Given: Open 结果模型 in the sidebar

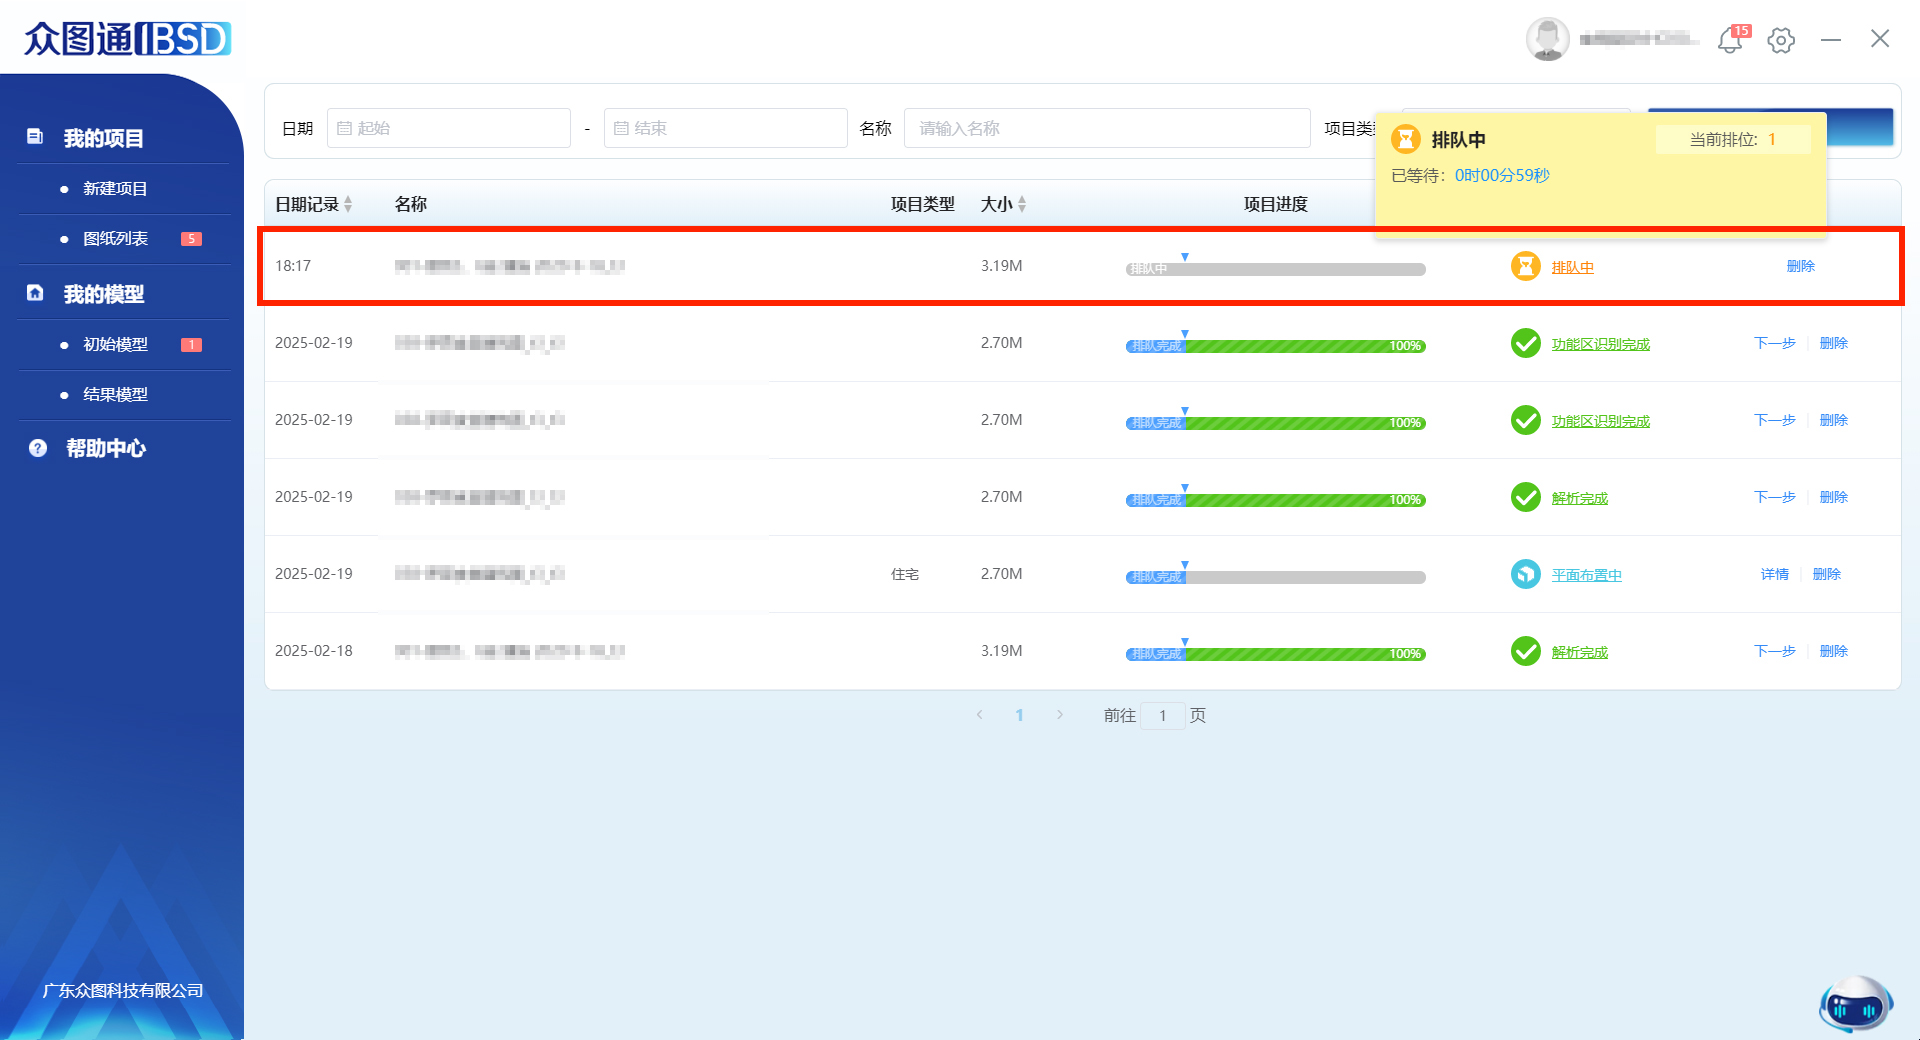Looking at the screenshot, I should pyautogui.click(x=115, y=395).
